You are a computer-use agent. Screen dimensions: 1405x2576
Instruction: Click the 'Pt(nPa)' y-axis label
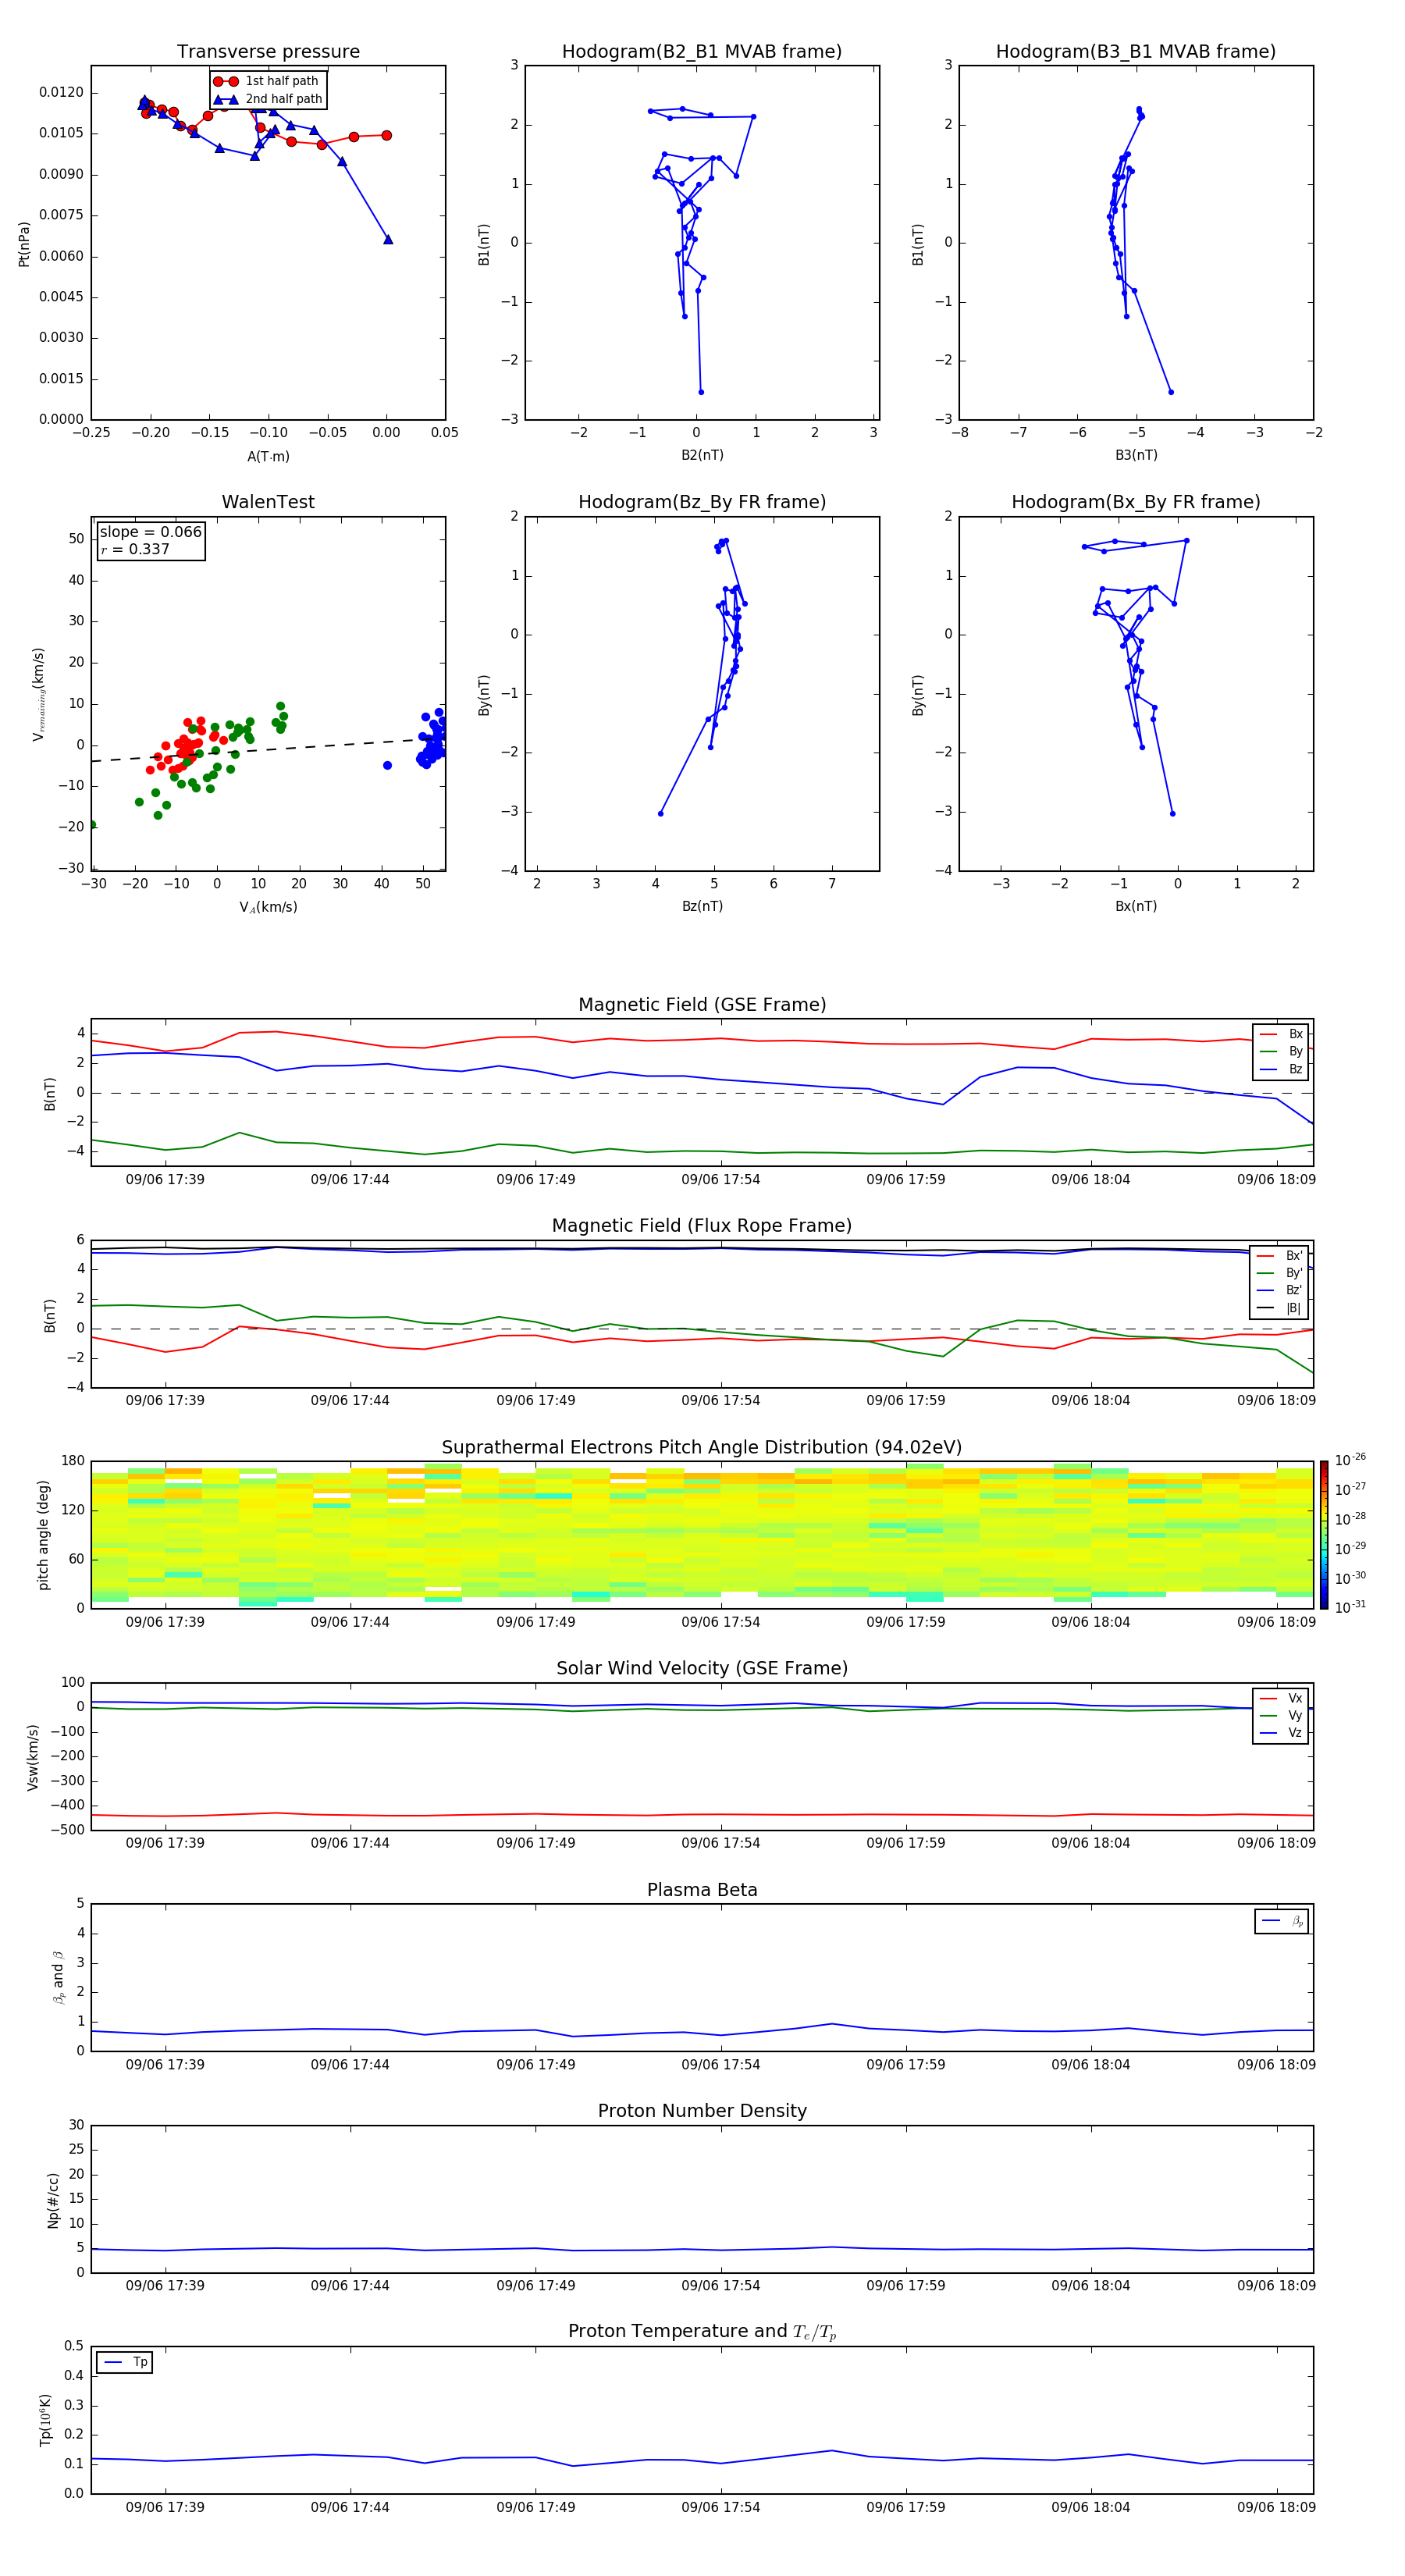24,243
